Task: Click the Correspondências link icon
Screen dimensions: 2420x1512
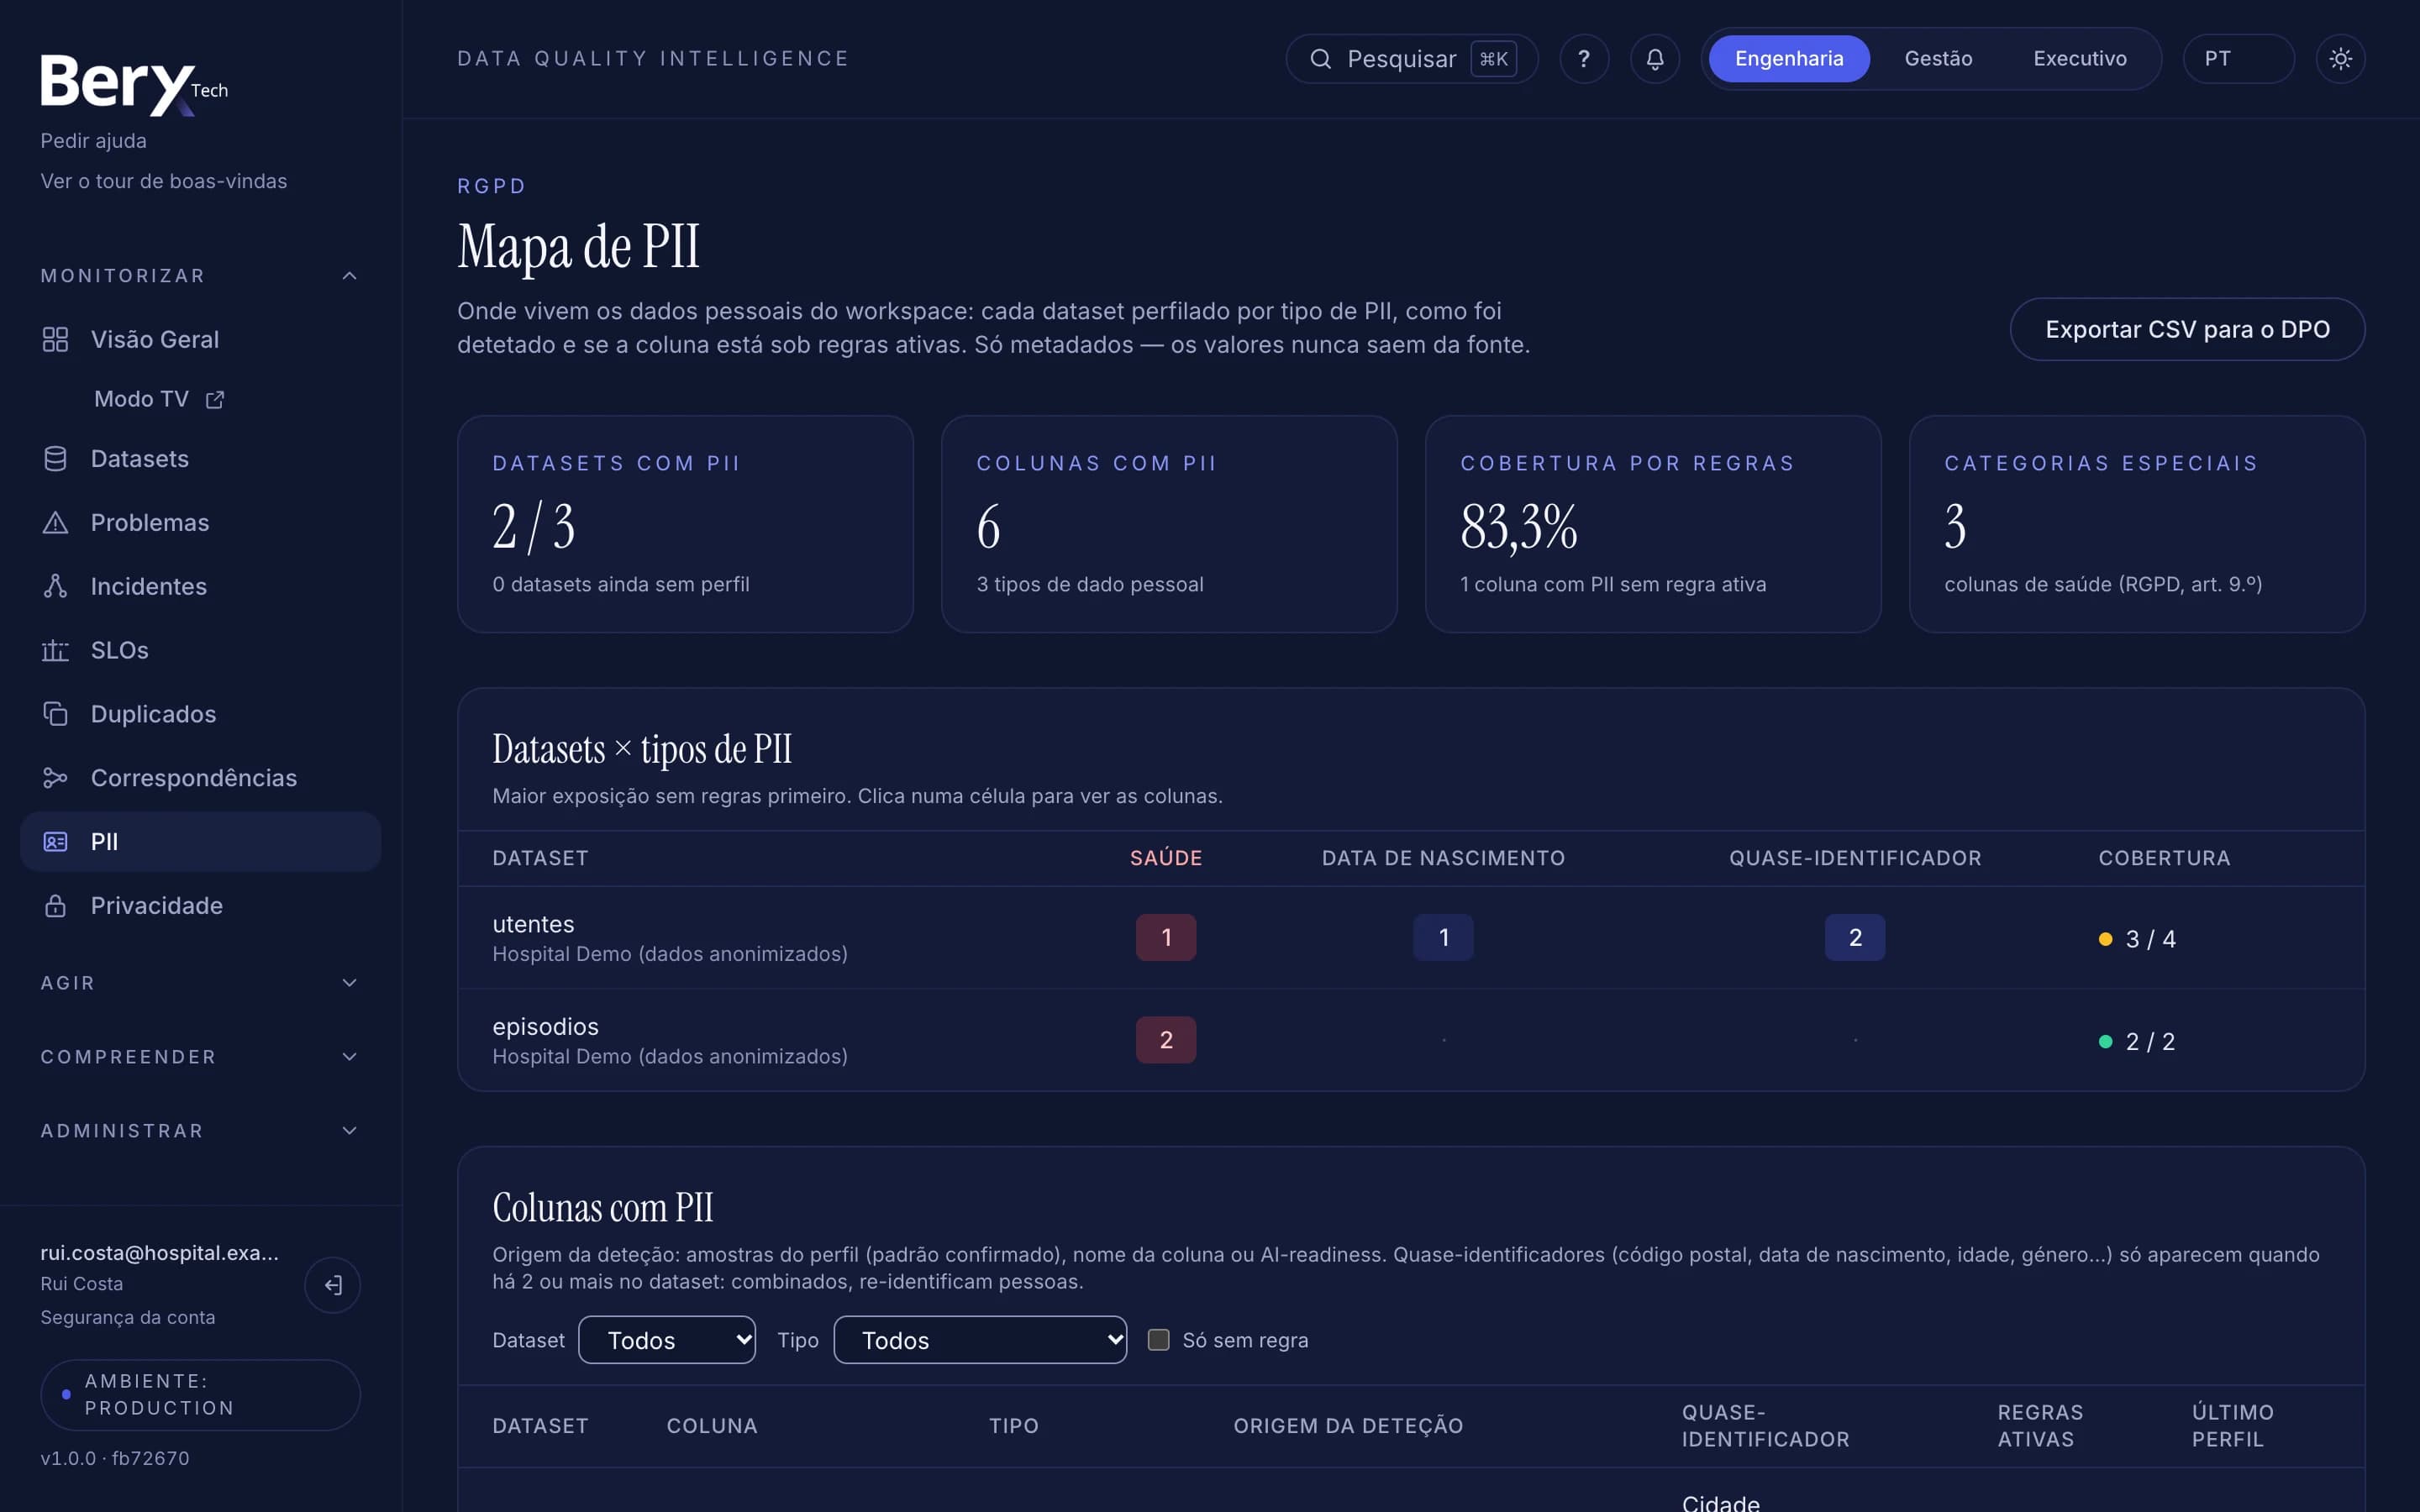Action: point(55,778)
